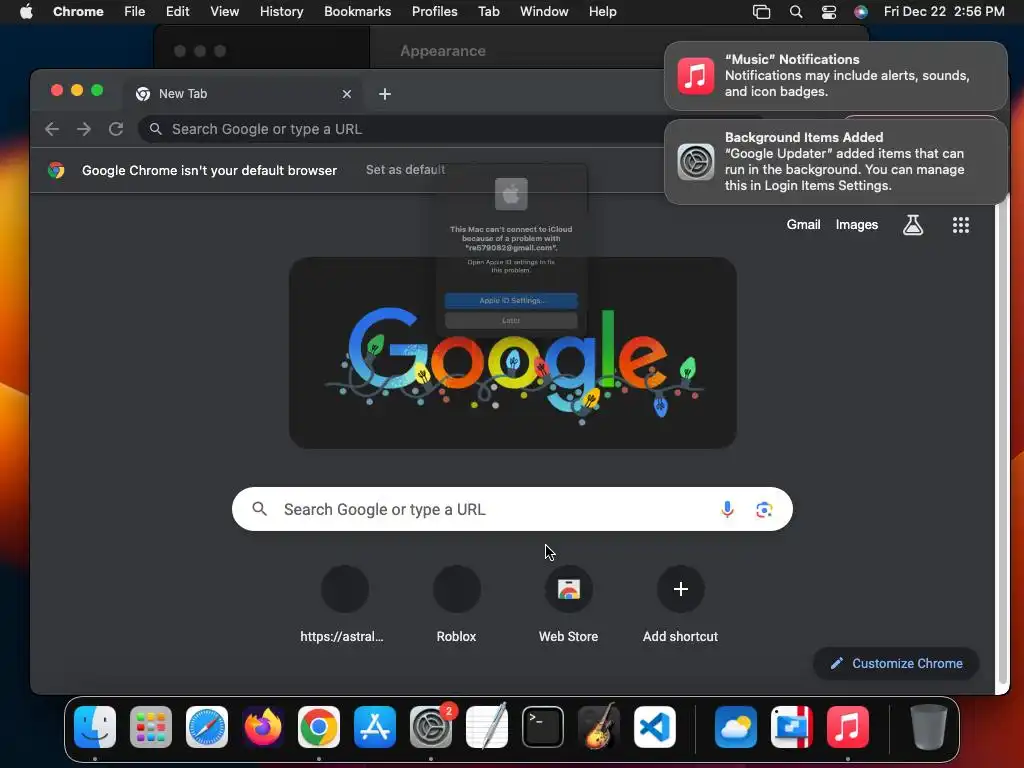Open the Apple menu
1024x768 pixels.
[x=26, y=12]
